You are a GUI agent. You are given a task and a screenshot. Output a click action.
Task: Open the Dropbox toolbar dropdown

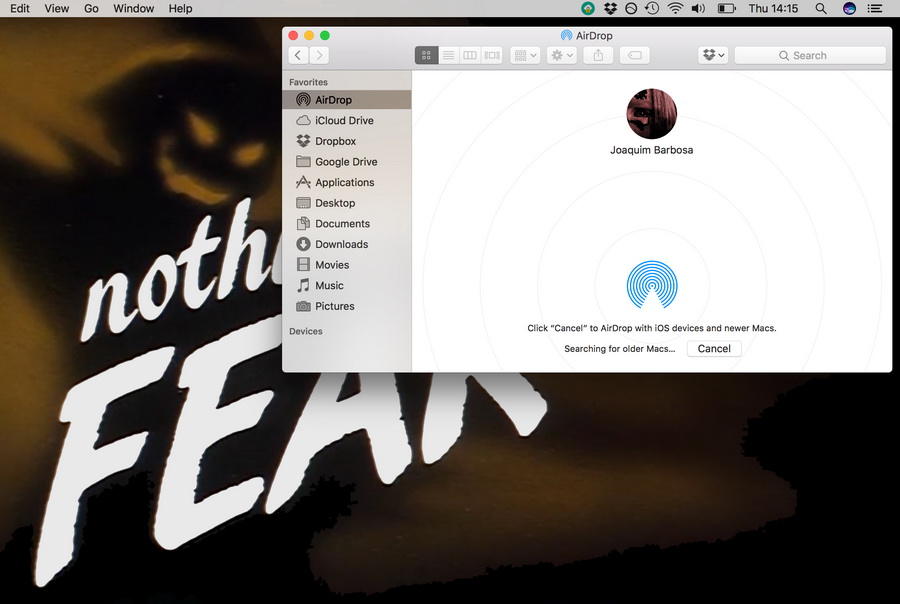[x=713, y=56]
